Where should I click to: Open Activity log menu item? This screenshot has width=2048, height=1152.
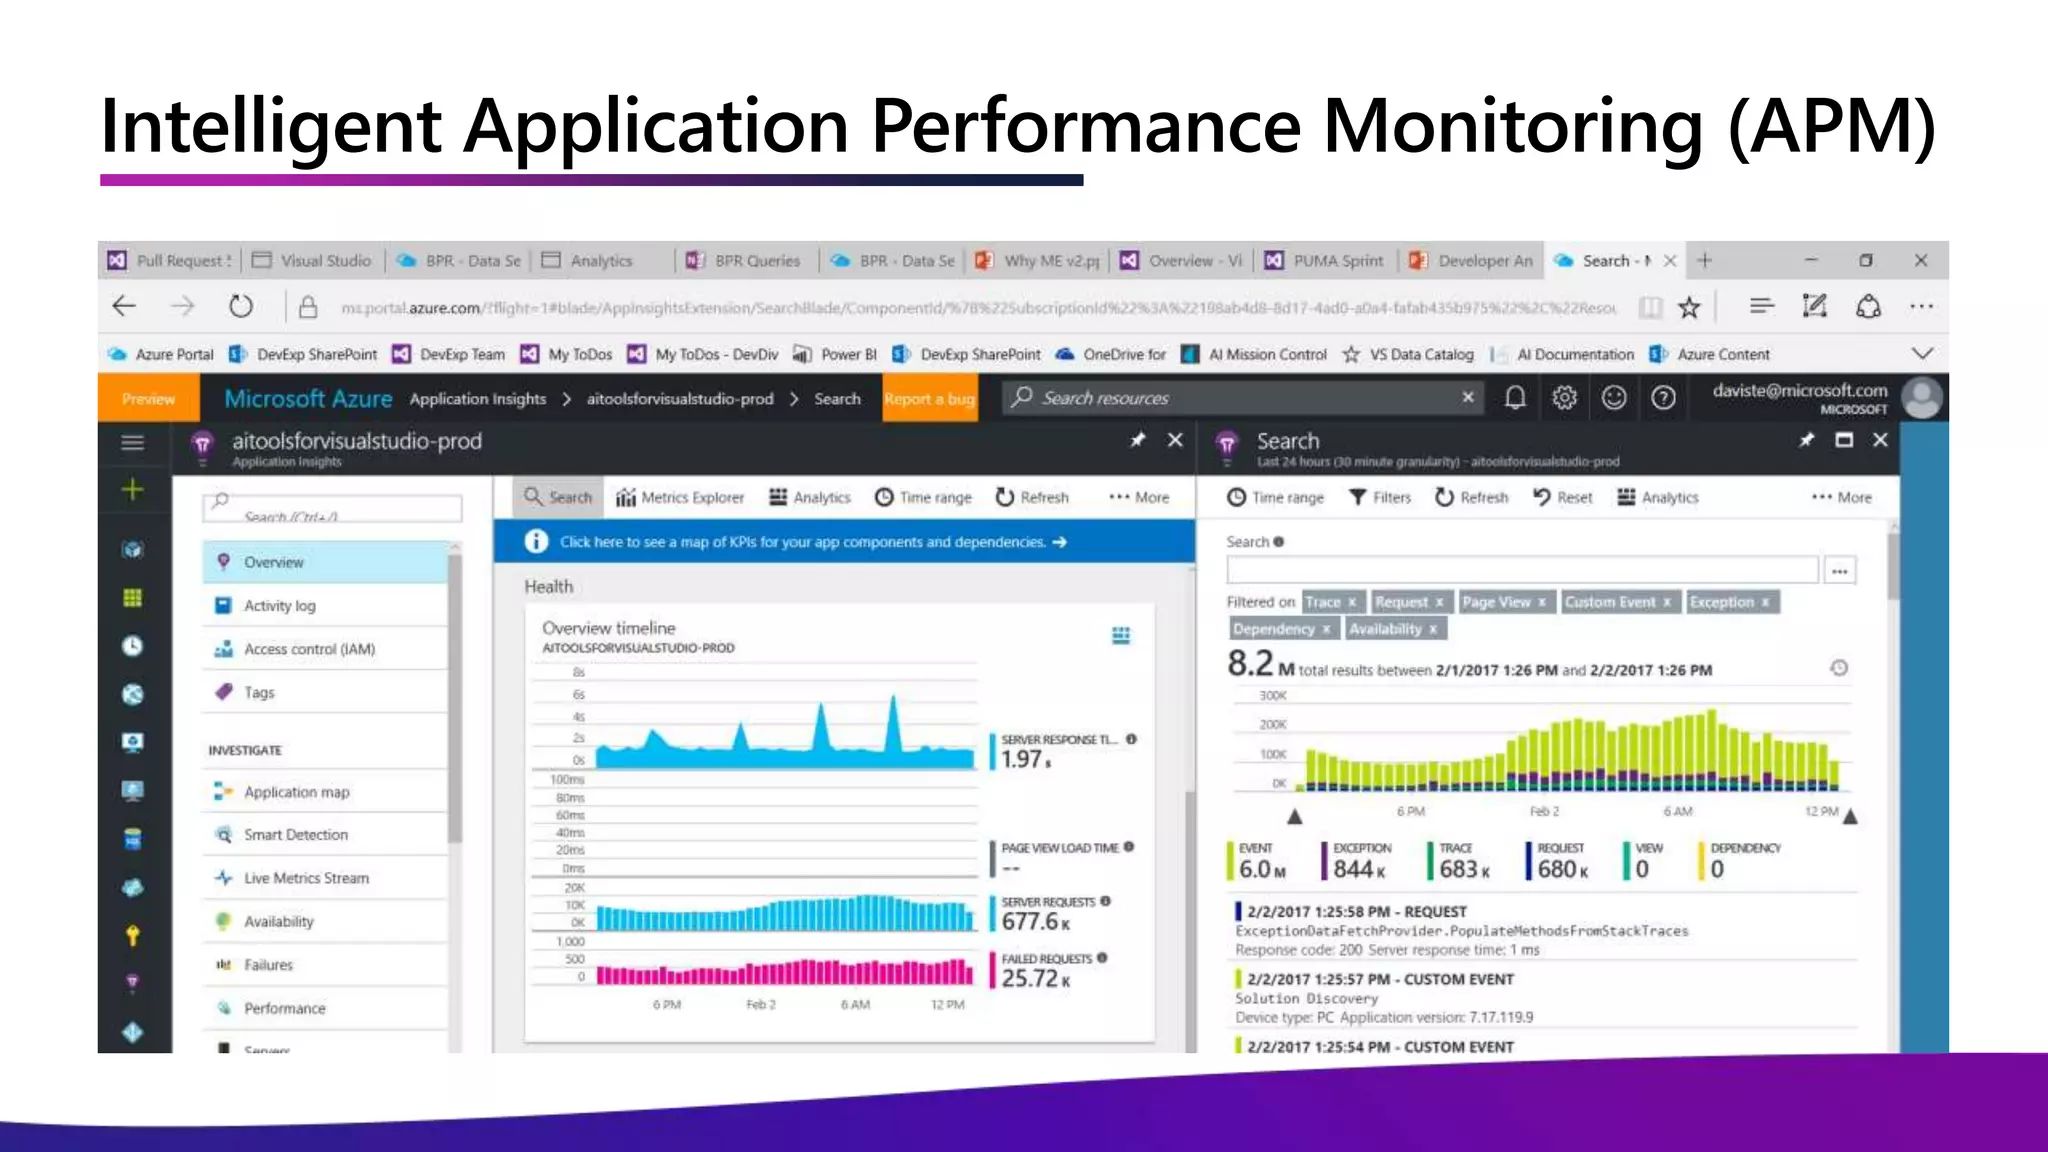[325, 605]
